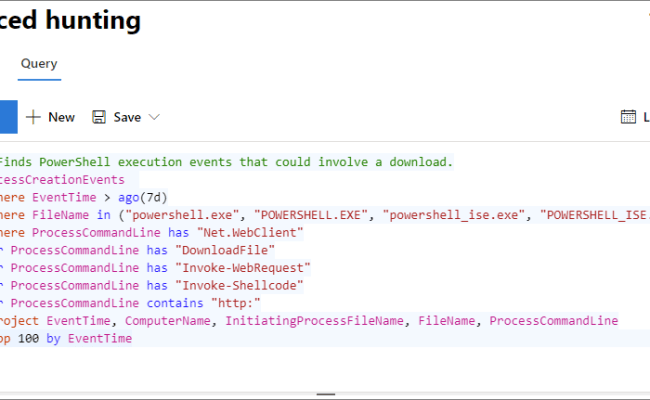Image resolution: width=650 pixels, height=400 pixels.
Task: Click the blue Run query button
Action: 8,117
